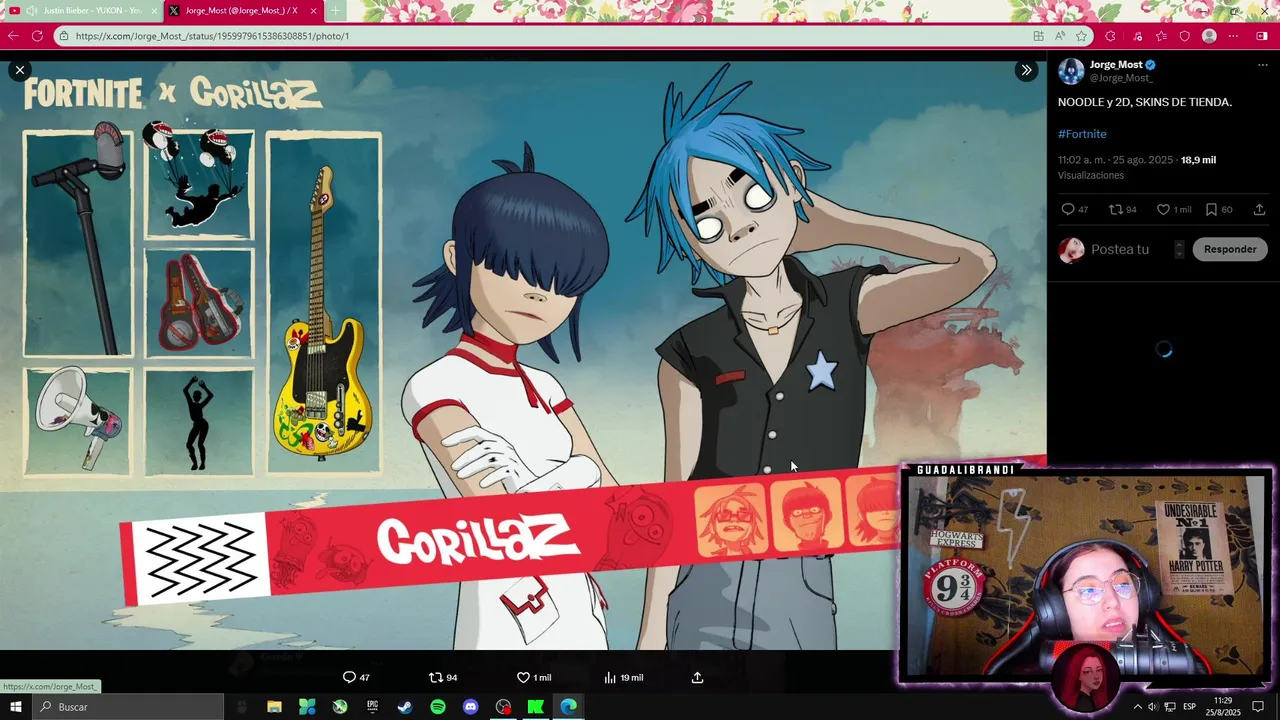
Task: Focus the Buscar taskbar search box
Action: 128,707
